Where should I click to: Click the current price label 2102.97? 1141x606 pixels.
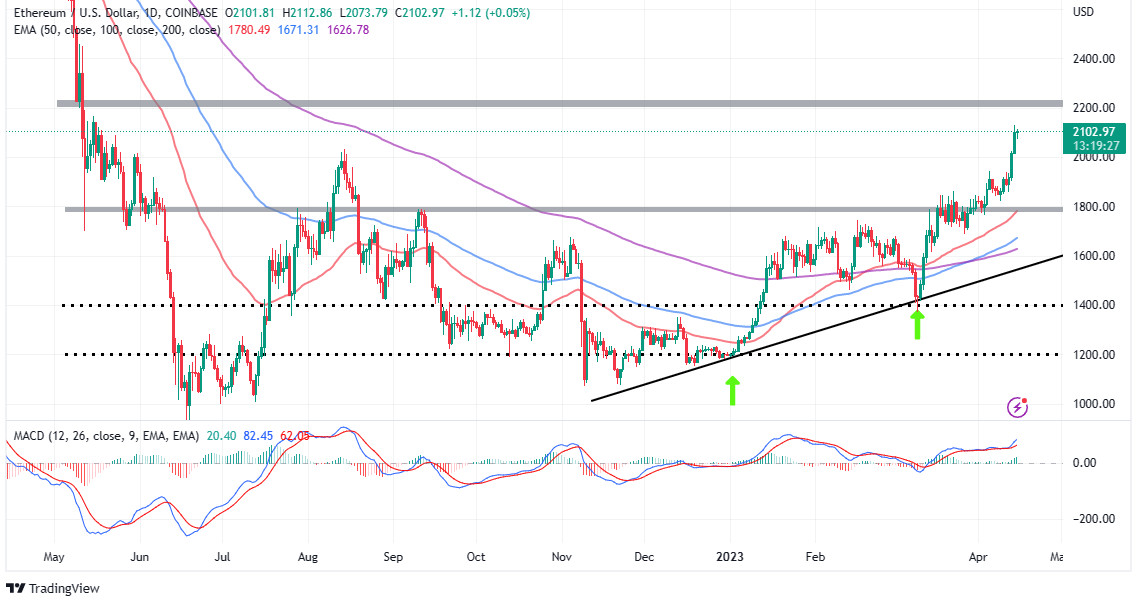point(1094,132)
